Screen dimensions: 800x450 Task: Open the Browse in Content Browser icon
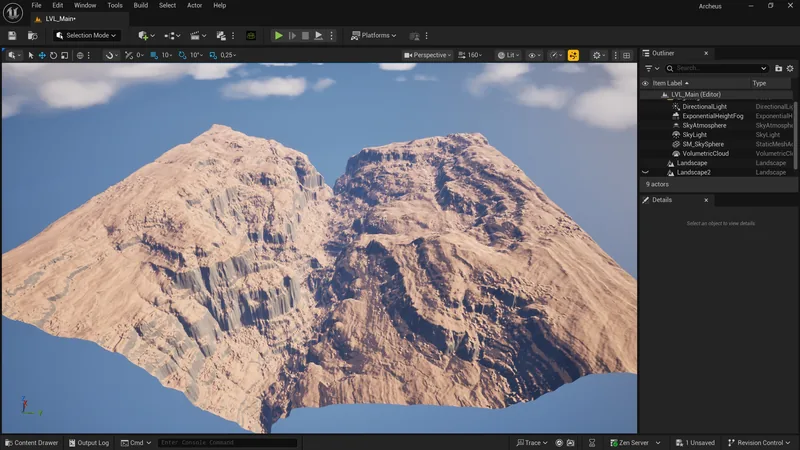click(x=32, y=36)
